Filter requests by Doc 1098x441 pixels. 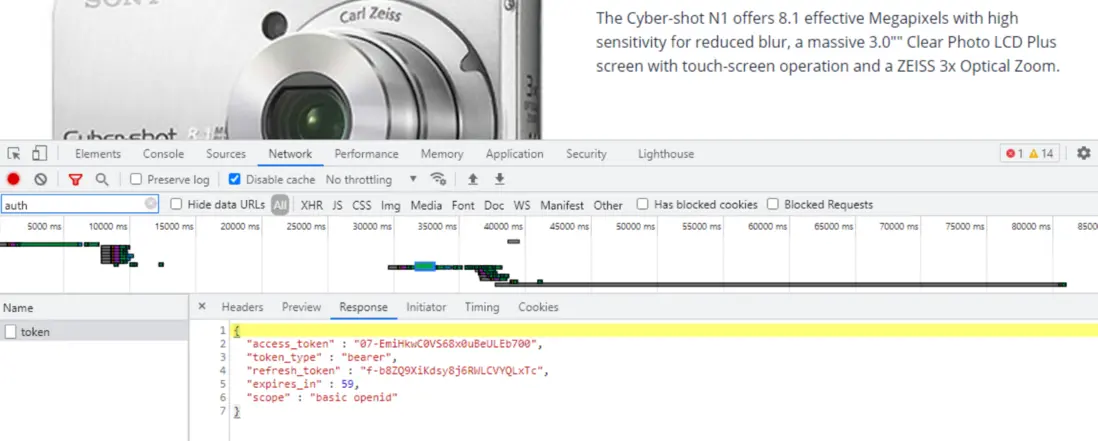[x=494, y=205]
